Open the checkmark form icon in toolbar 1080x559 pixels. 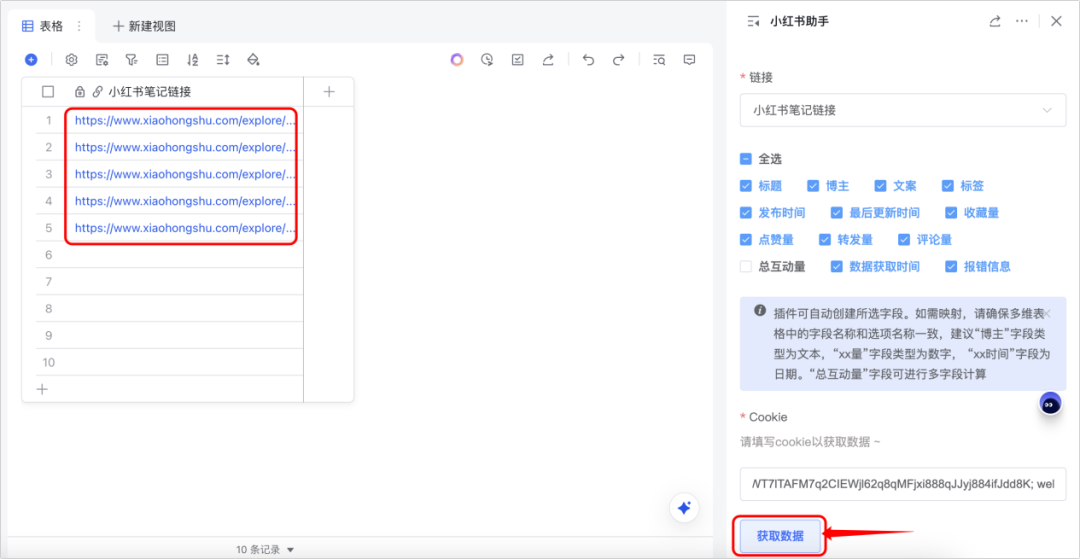tap(518, 60)
